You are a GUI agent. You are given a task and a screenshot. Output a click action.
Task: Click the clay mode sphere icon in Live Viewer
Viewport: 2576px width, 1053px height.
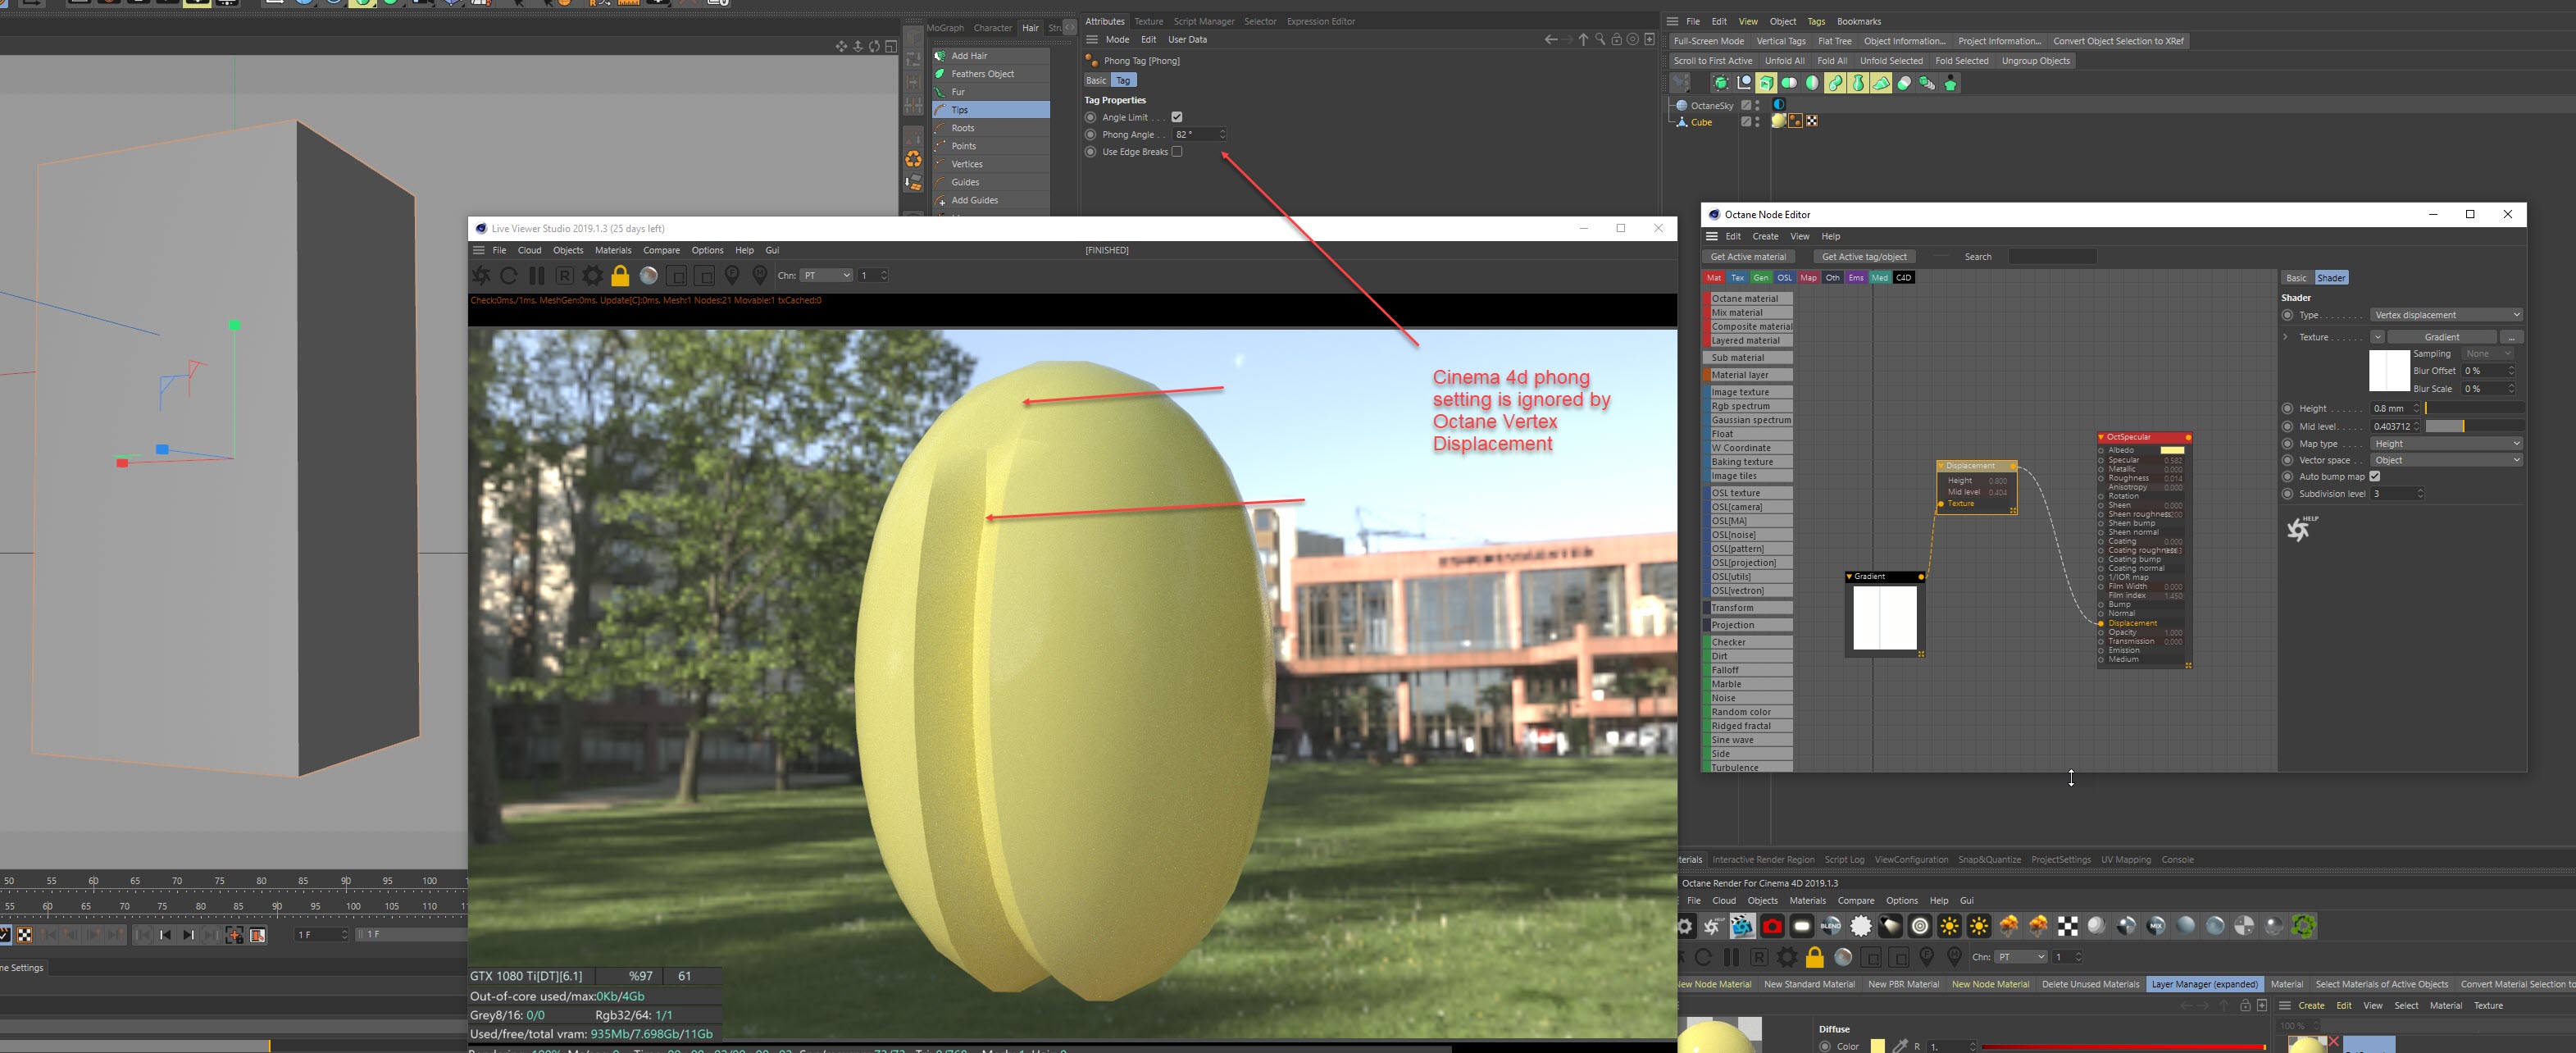pyautogui.click(x=649, y=276)
